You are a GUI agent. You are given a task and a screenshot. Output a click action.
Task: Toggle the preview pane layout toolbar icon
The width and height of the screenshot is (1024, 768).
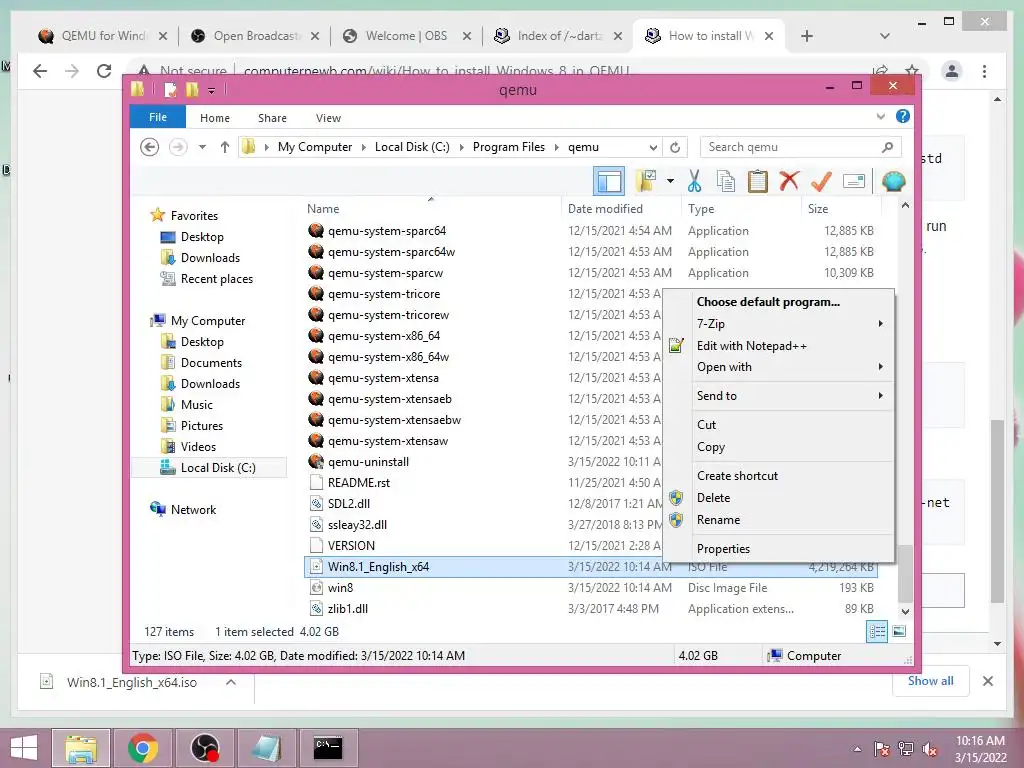(x=609, y=181)
